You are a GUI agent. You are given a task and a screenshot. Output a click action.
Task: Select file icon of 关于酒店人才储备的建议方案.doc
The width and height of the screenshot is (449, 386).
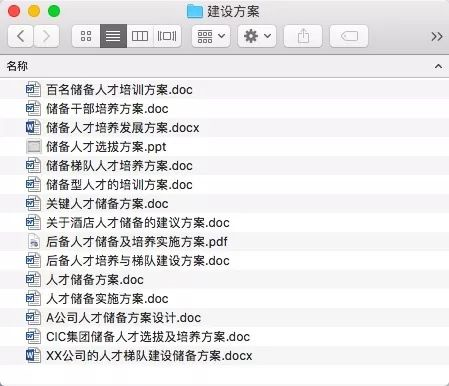point(33,222)
